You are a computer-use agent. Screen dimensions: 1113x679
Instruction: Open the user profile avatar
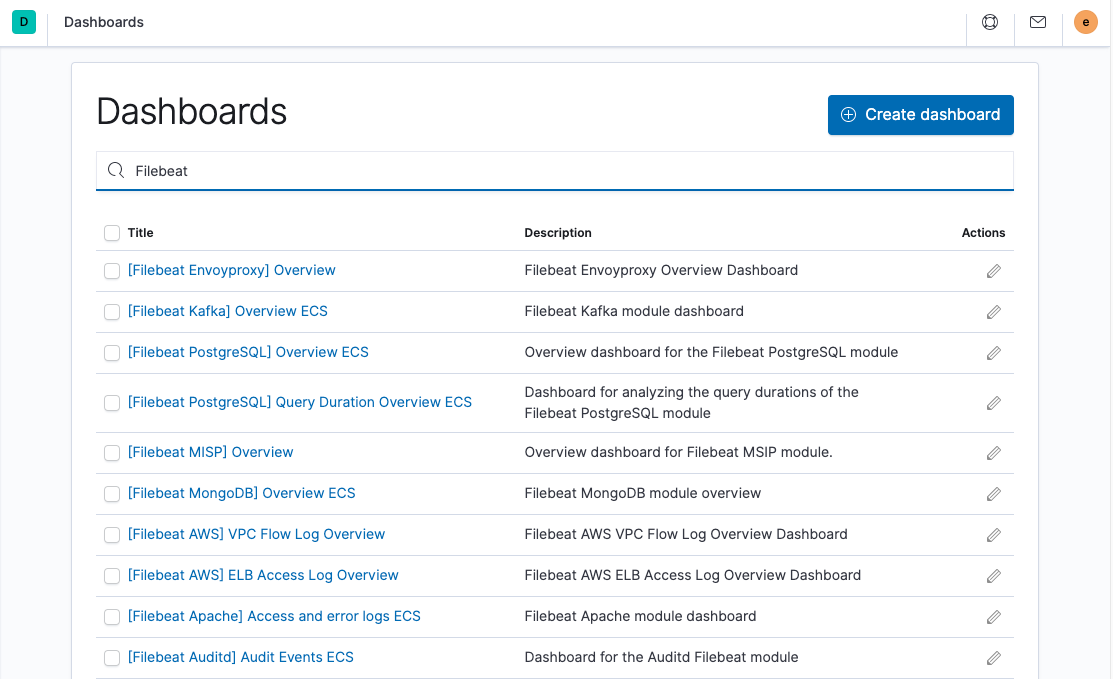coord(1086,21)
